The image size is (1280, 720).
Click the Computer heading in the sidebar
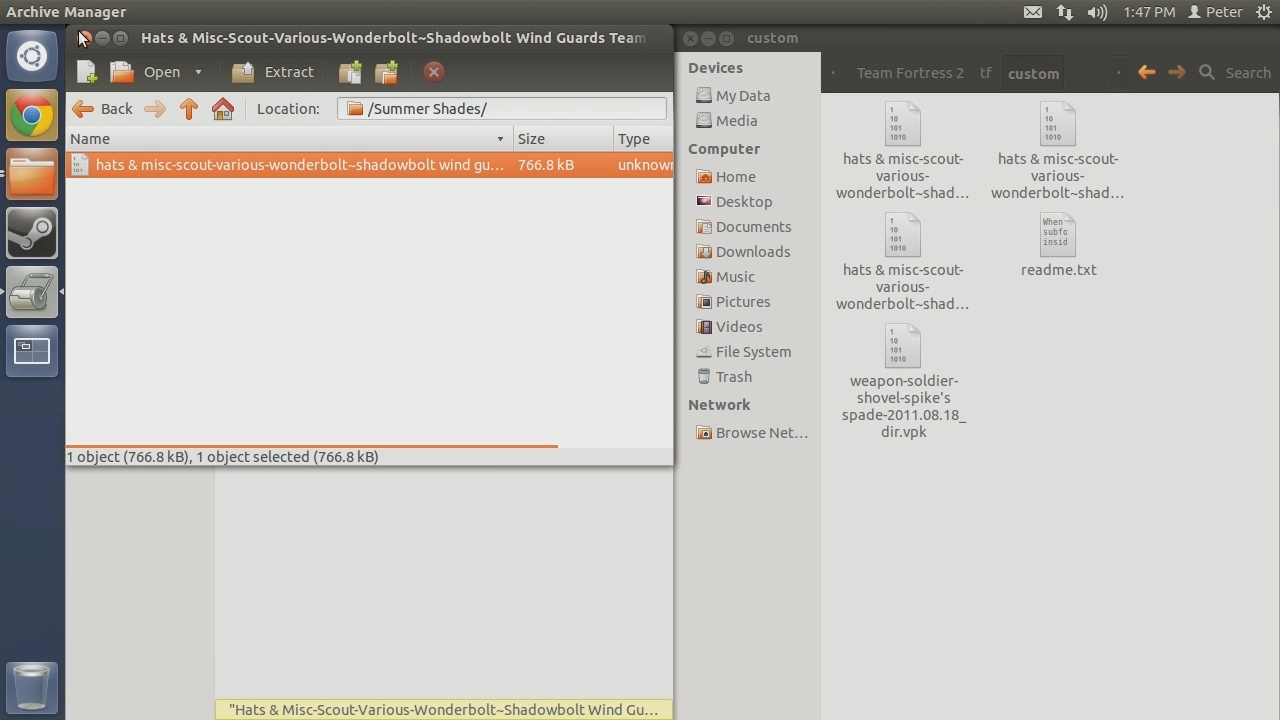tap(724, 149)
